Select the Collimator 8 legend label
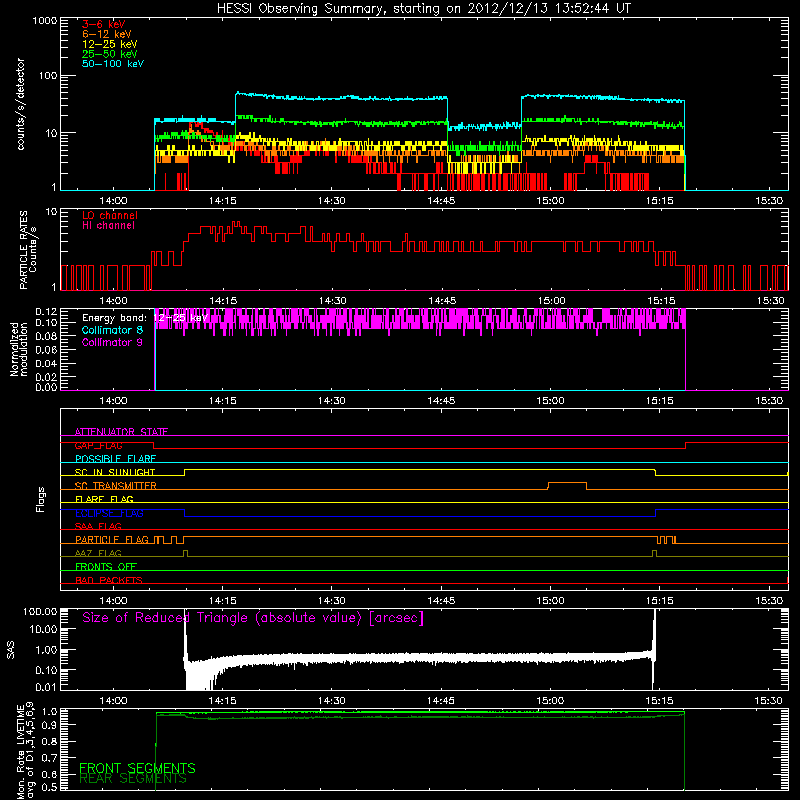 tap(112, 330)
